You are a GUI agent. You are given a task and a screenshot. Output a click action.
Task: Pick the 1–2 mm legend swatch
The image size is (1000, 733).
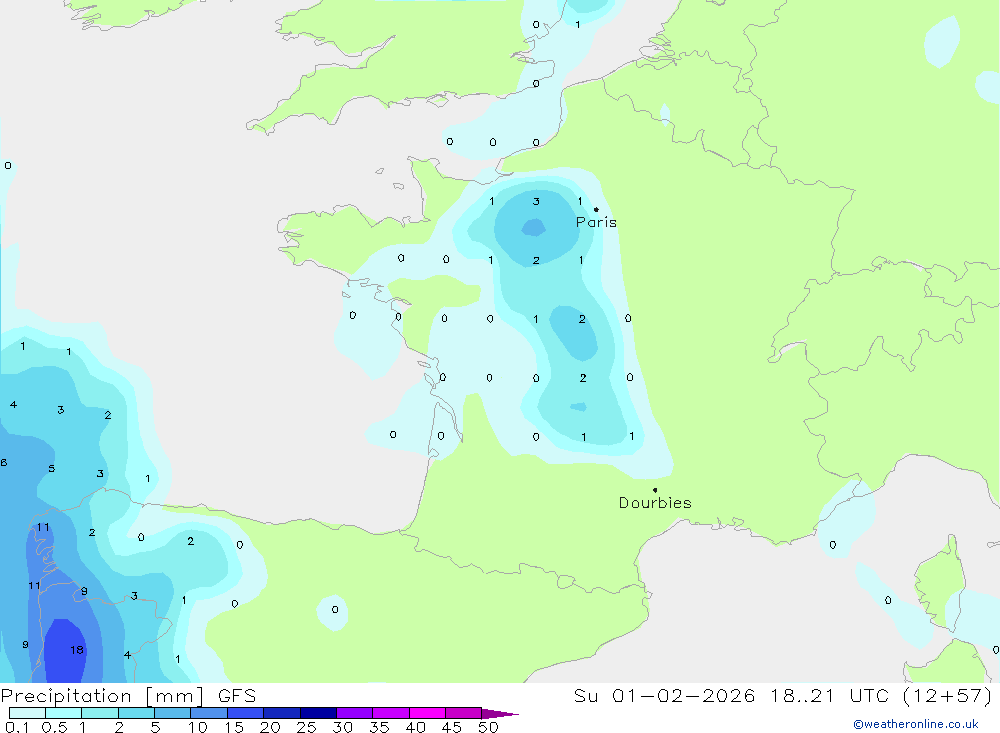click(99, 713)
